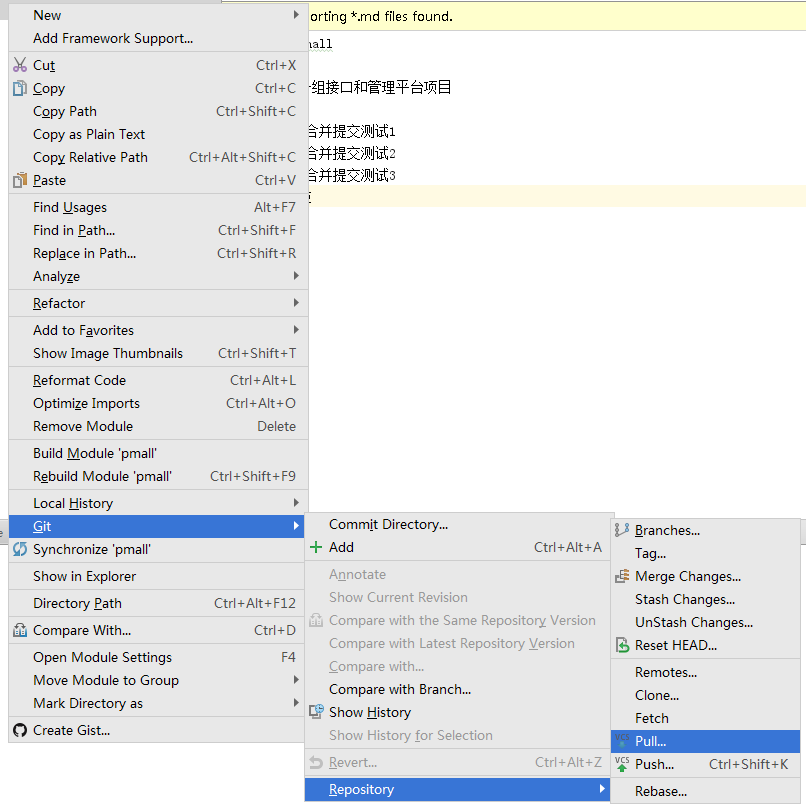806x810 pixels.
Task: Choose Optimize Imports
Action: tap(159, 403)
